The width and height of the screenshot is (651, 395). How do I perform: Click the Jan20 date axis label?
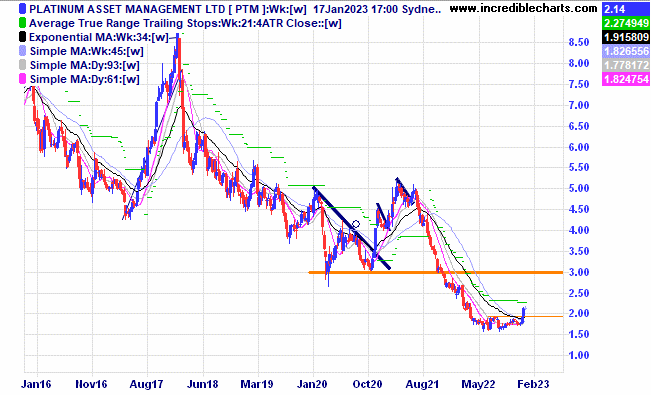point(312,384)
